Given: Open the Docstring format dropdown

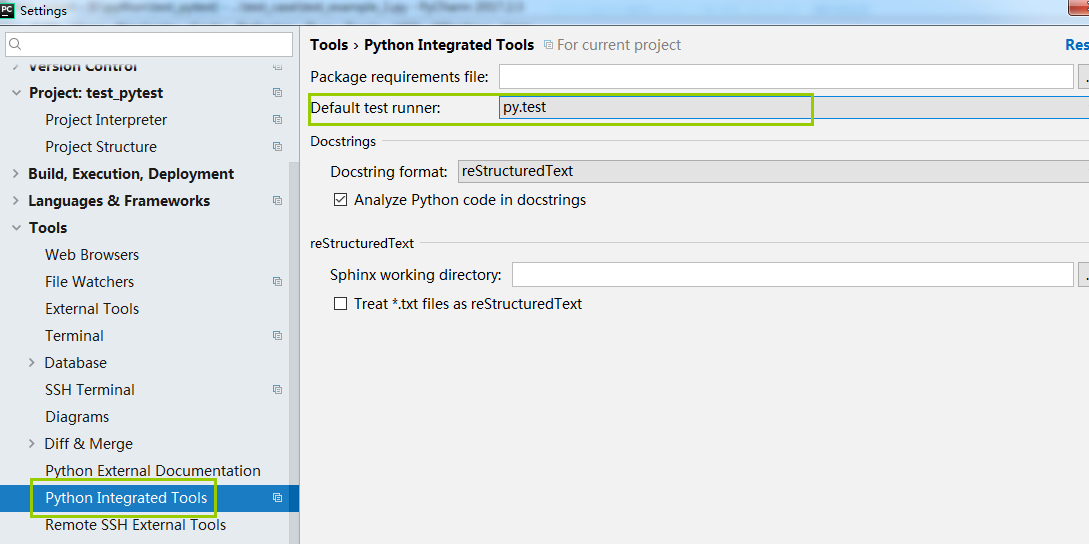Looking at the screenshot, I should click(x=772, y=172).
